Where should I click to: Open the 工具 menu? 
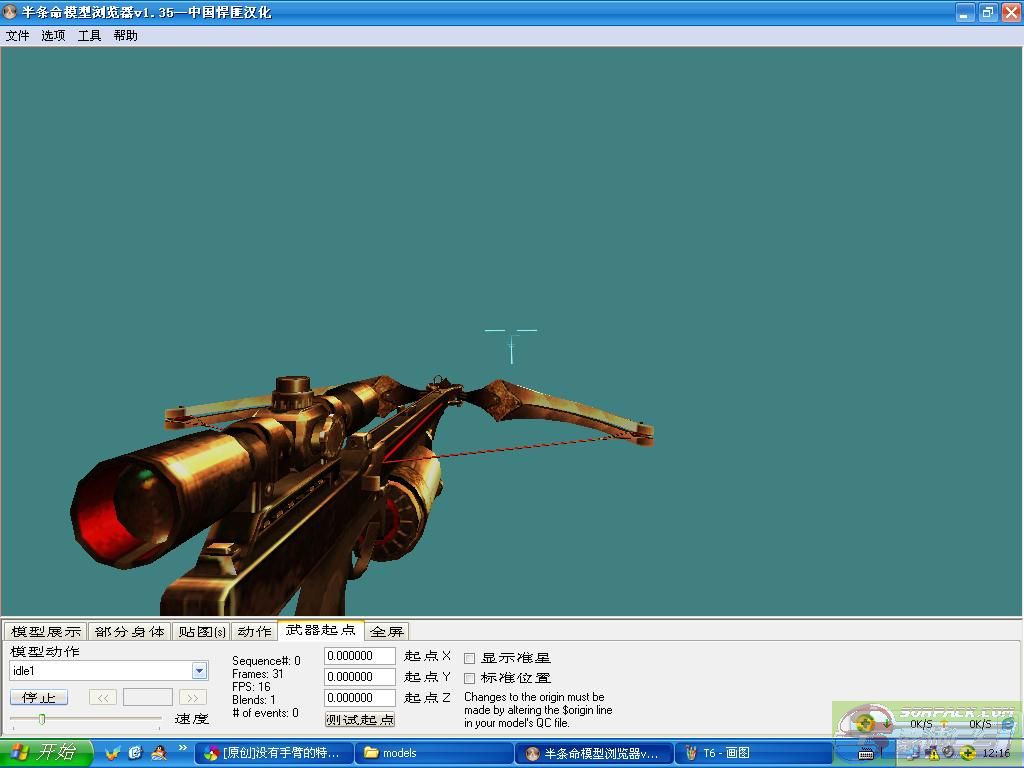[x=89, y=35]
